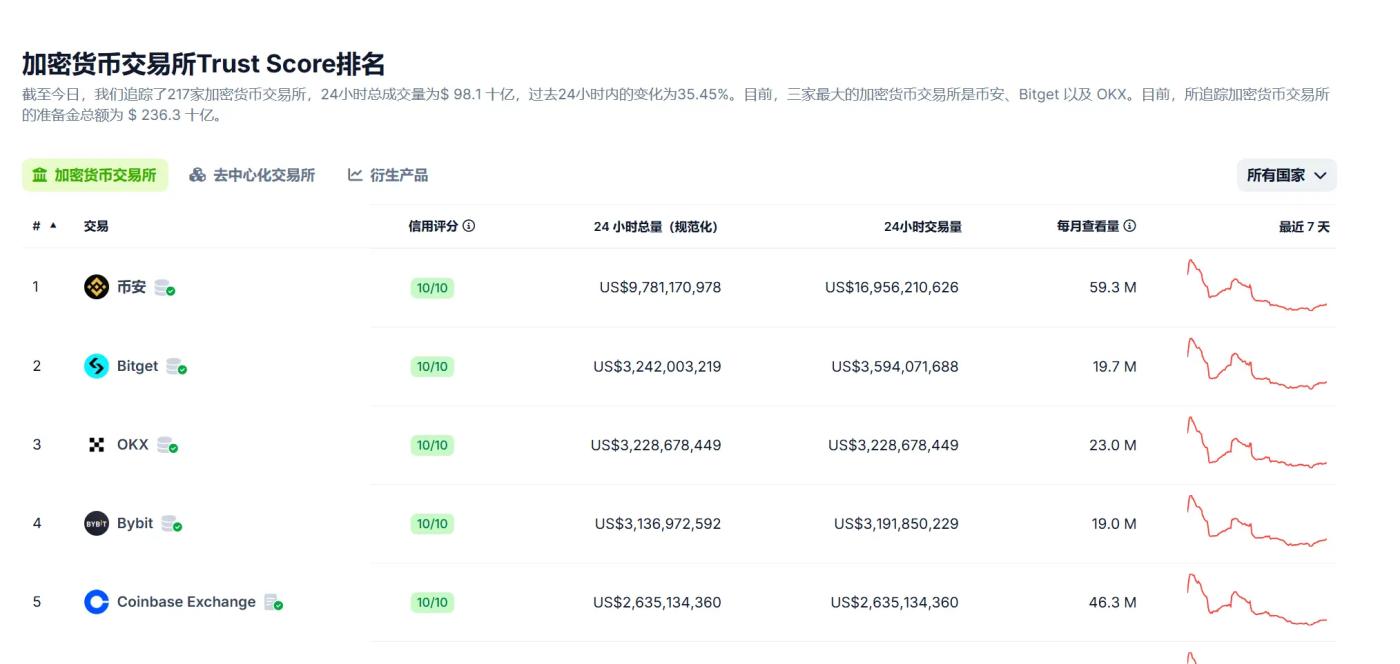Click the info icon beside 每月查看量
The width and height of the screenshot is (1400, 664).
(x=1129, y=226)
